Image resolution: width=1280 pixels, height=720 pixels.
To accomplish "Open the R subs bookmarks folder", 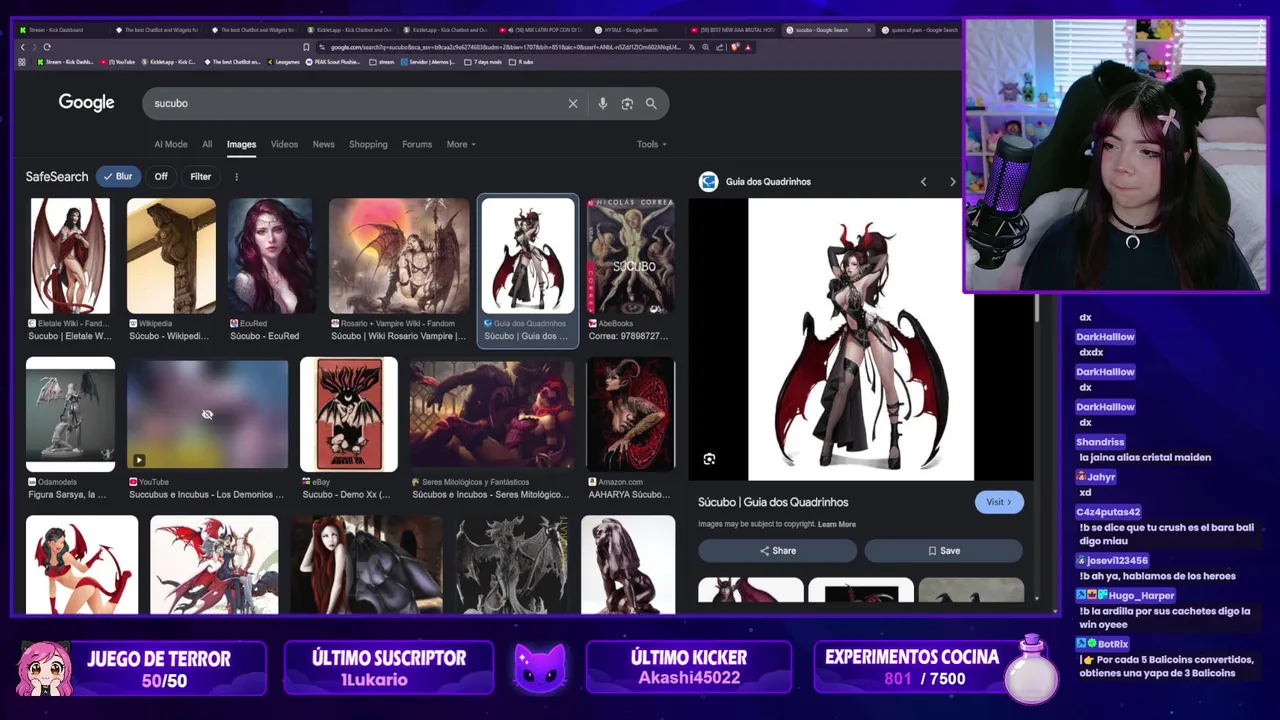I will [x=521, y=62].
